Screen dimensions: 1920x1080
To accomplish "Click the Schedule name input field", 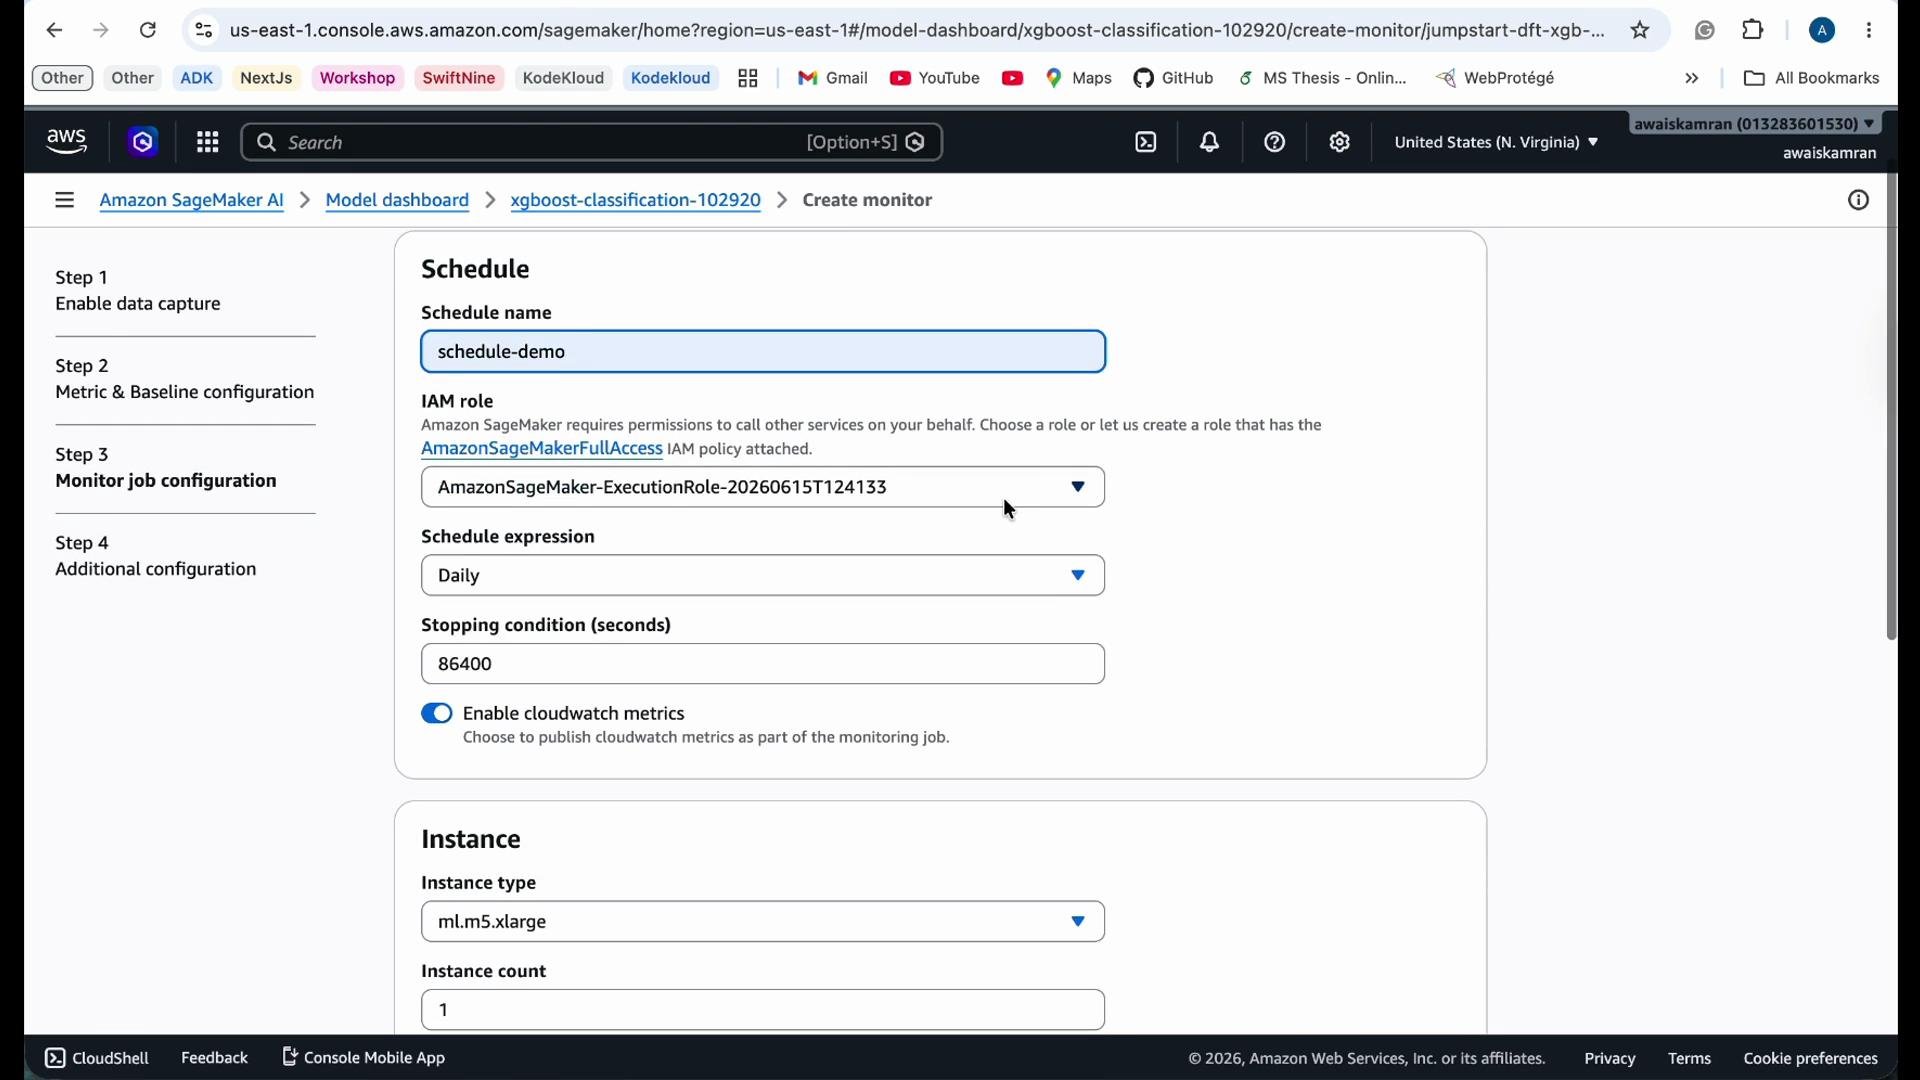I will pos(764,352).
